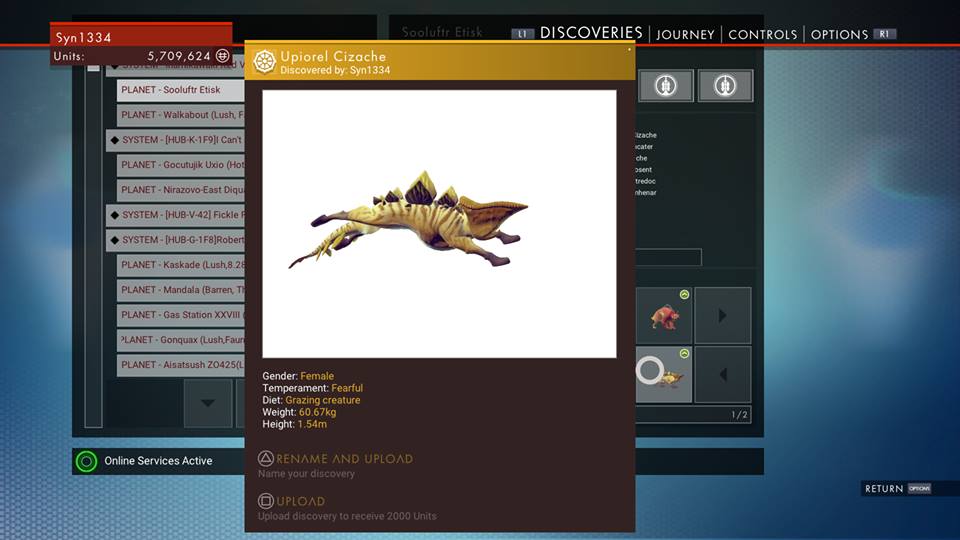960x540 pixels.
Task: Click Height: 1.54m text
Action: tap(294, 424)
